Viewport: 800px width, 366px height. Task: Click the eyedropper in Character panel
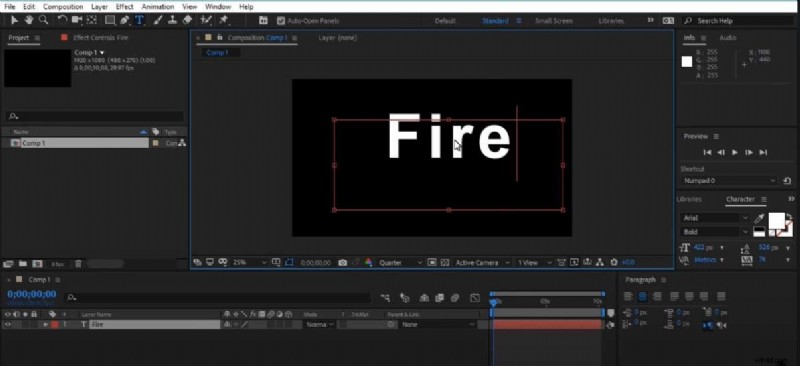point(759,218)
